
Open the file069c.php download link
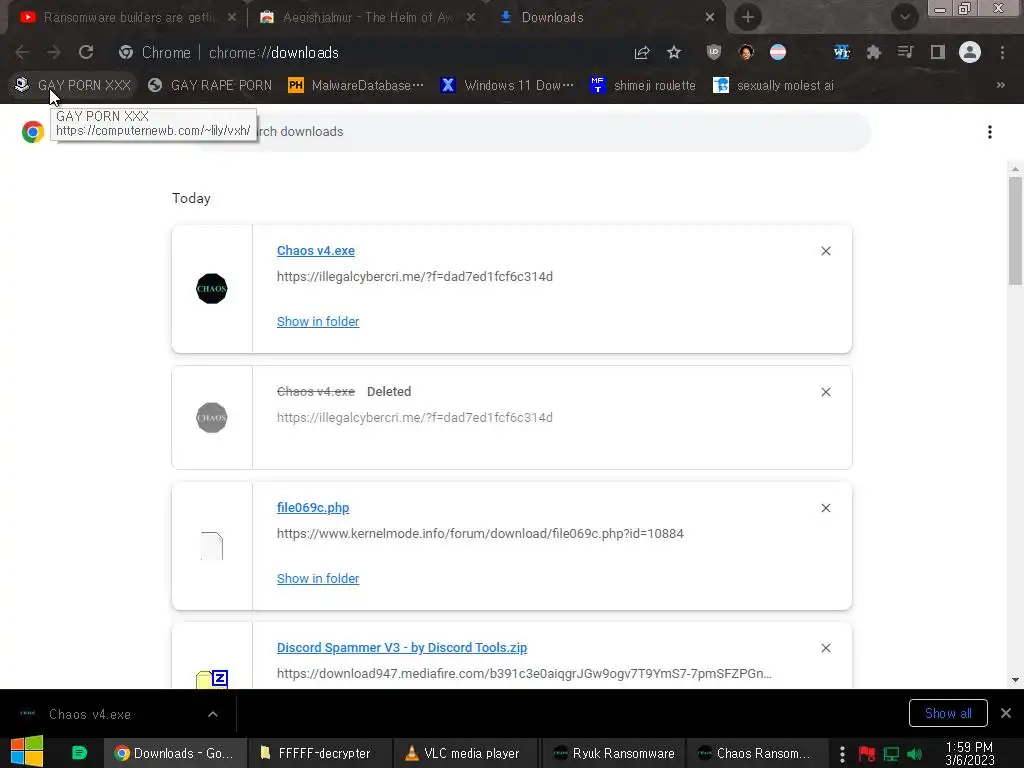point(313,508)
